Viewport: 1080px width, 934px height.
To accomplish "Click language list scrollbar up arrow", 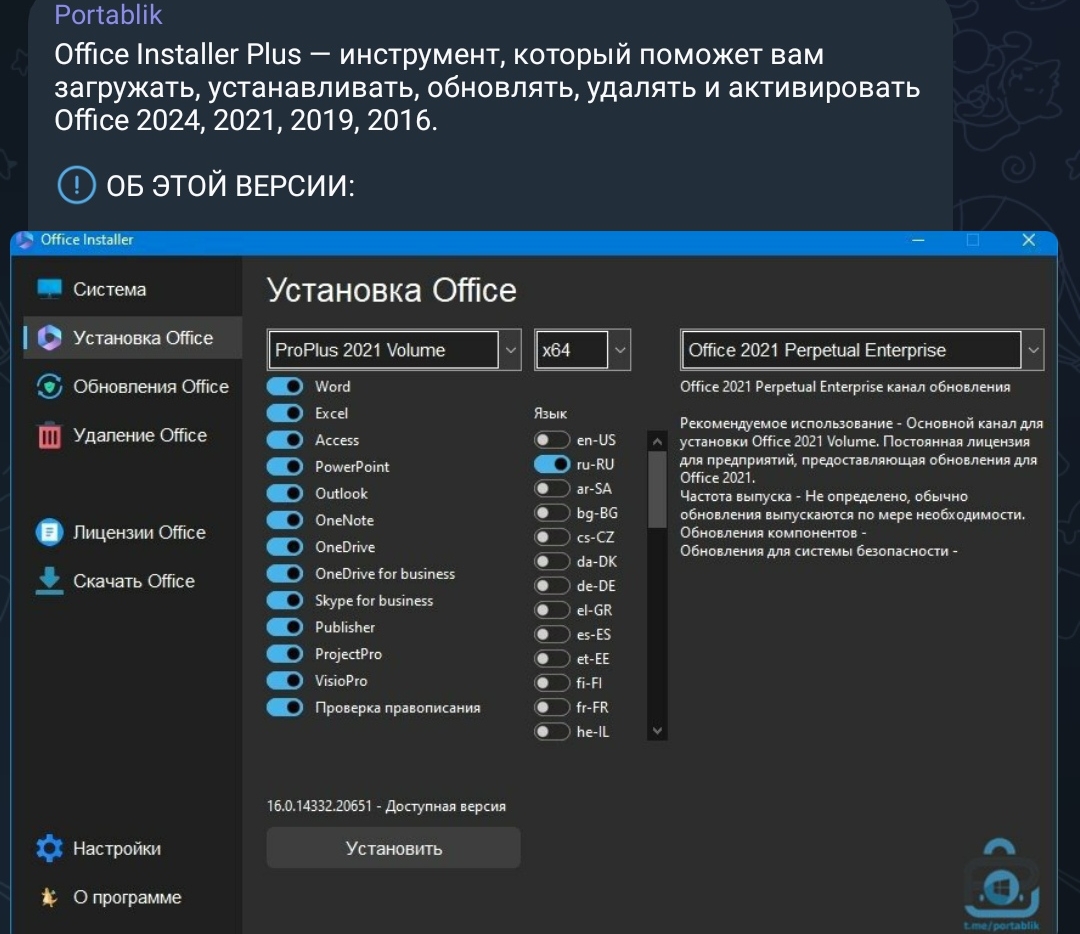I will [x=657, y=441].
